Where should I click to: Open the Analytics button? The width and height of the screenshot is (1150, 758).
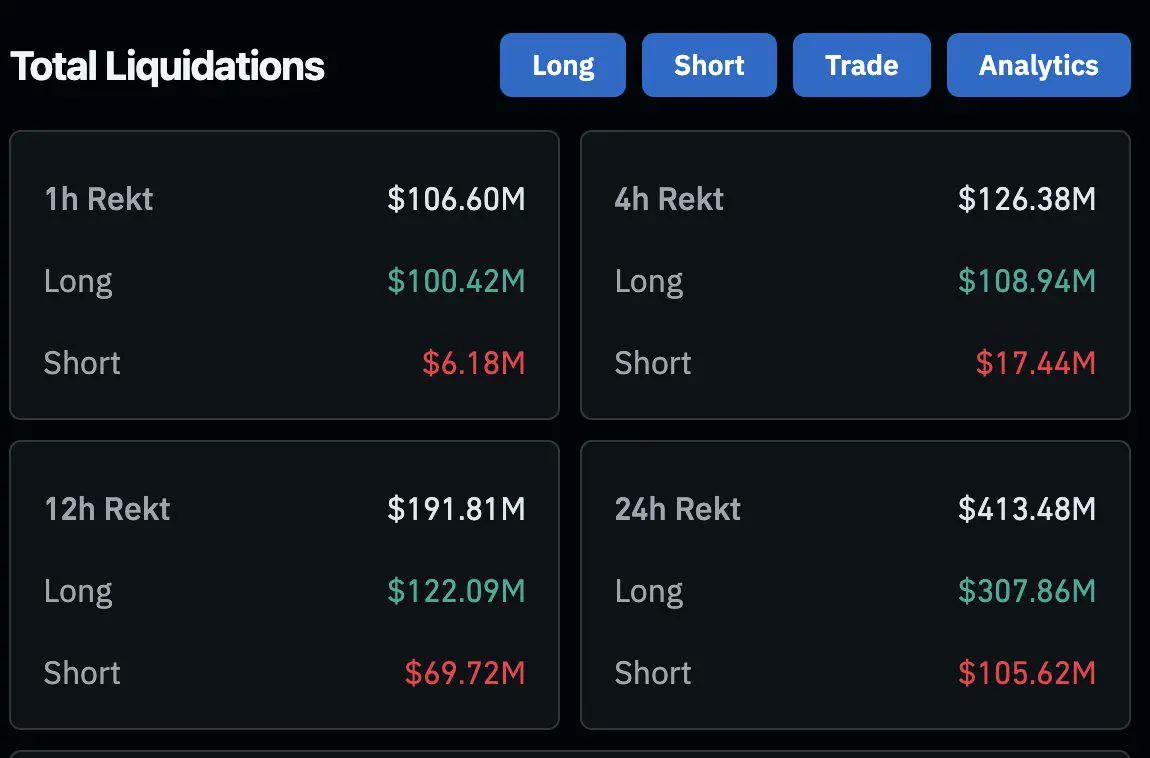point(1038,66)
